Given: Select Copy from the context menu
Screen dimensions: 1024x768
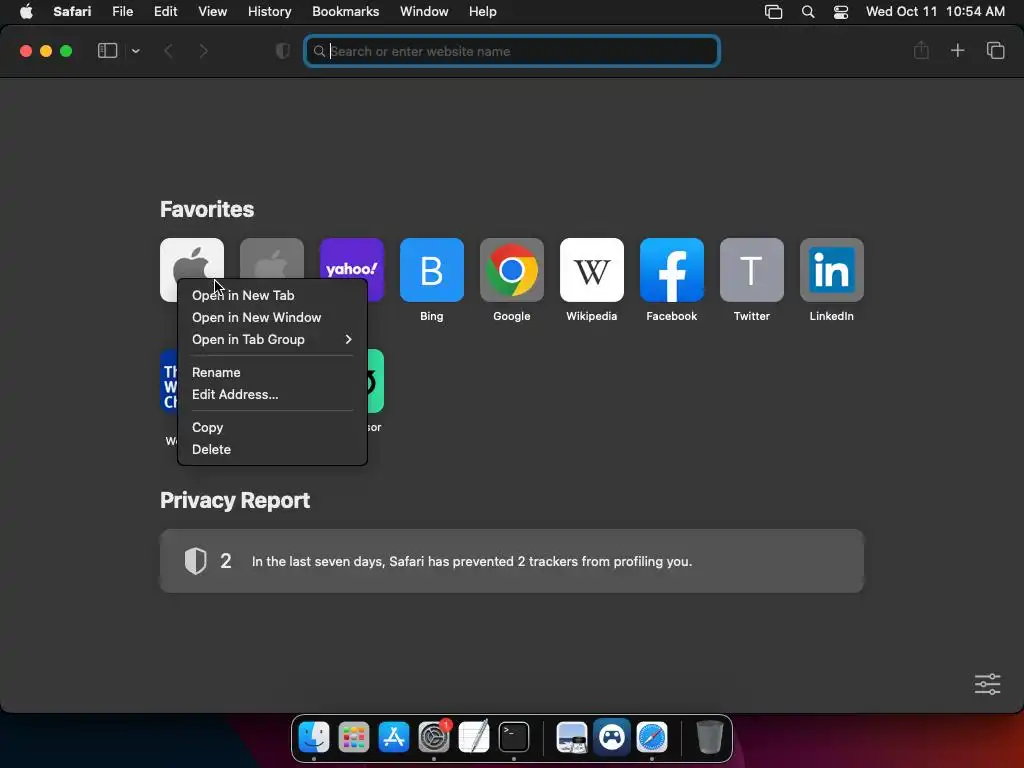Looking at the screenshot, I should [x=272, y=427].
